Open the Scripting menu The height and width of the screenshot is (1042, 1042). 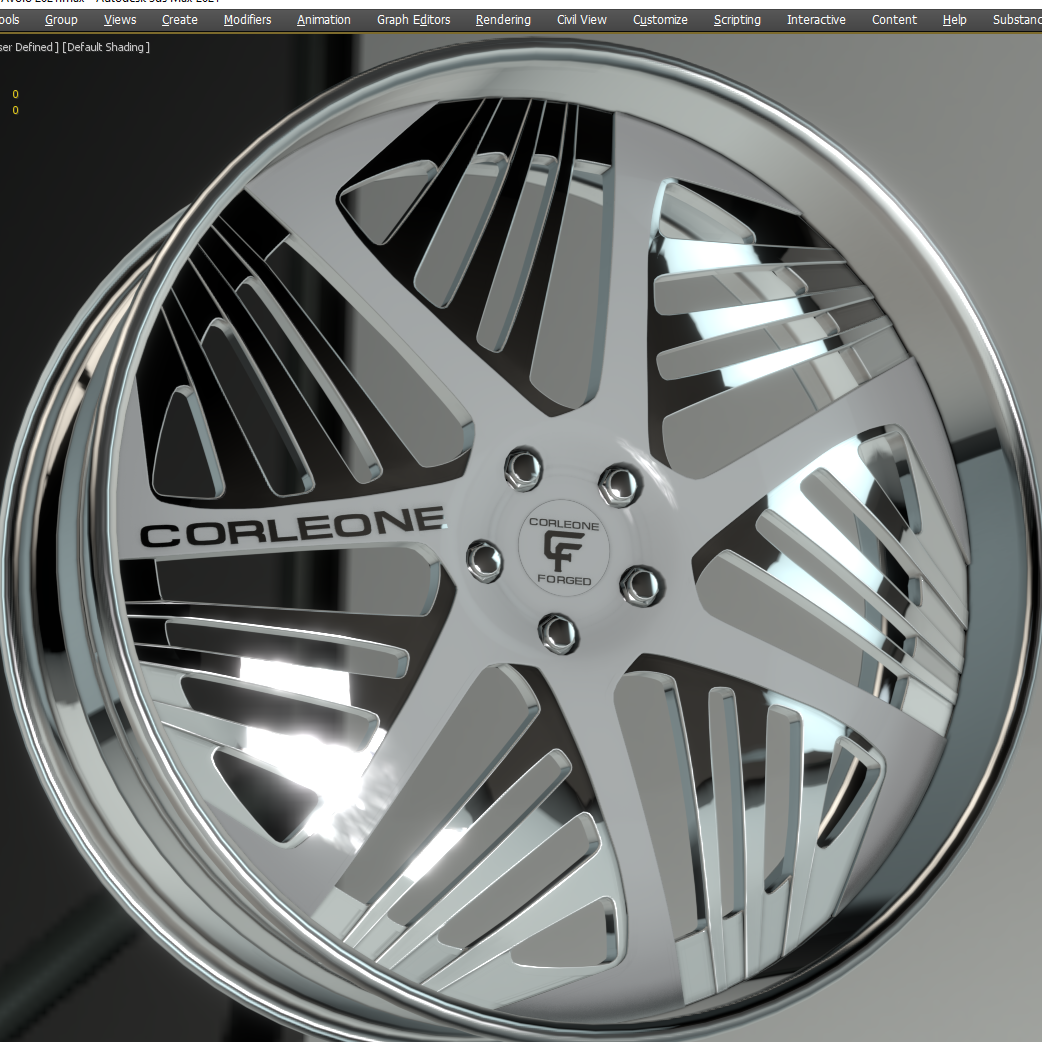coord(737,20)
